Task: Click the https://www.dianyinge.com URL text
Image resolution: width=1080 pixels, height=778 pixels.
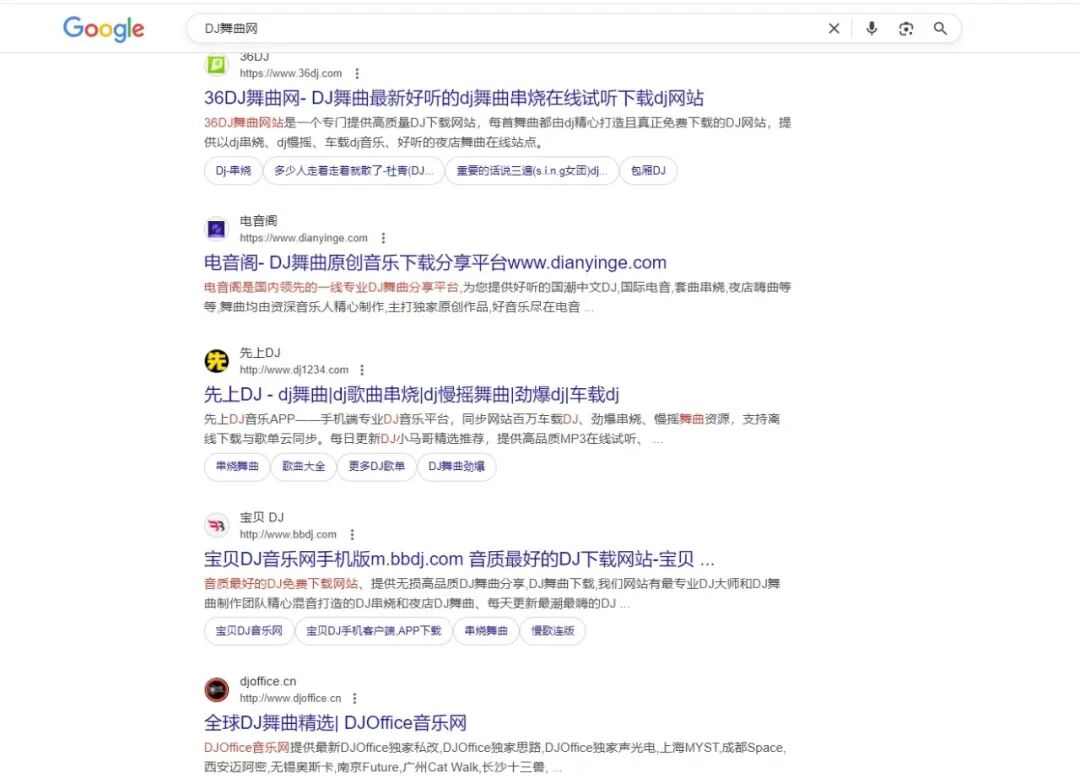Action: pyautogui.click(x=304, y=238)
